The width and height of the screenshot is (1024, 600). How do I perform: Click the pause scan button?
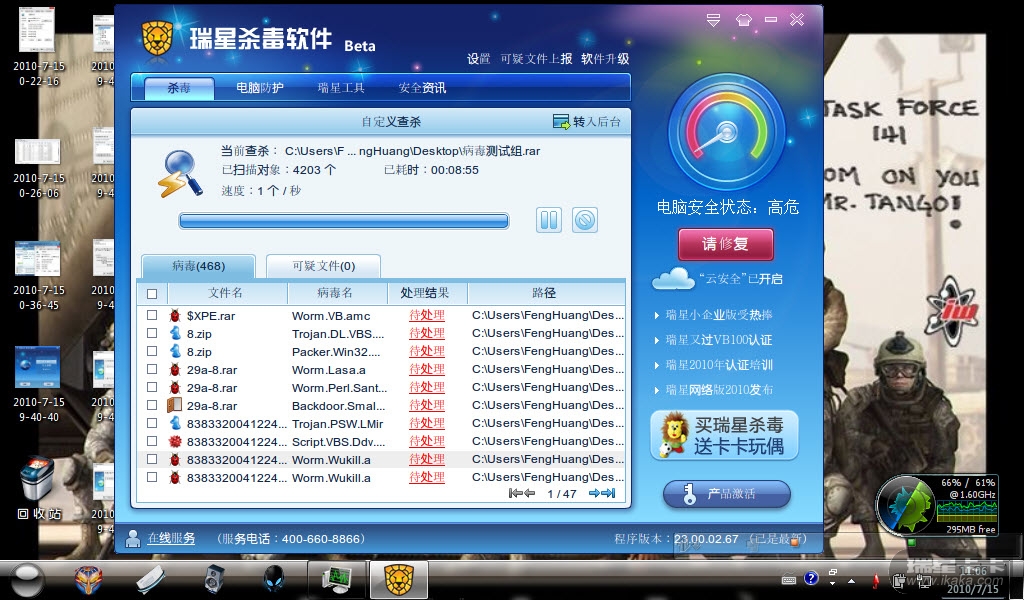tap(549, 220)
